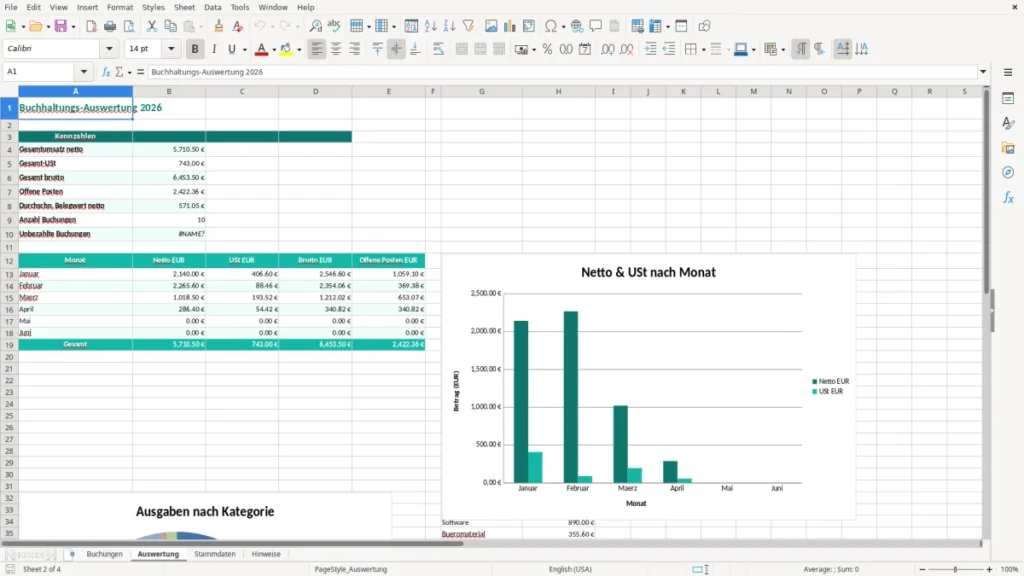The width and height of the screenshot is (1024, 576).
Task: Open the Format menu
Action: 120,7
